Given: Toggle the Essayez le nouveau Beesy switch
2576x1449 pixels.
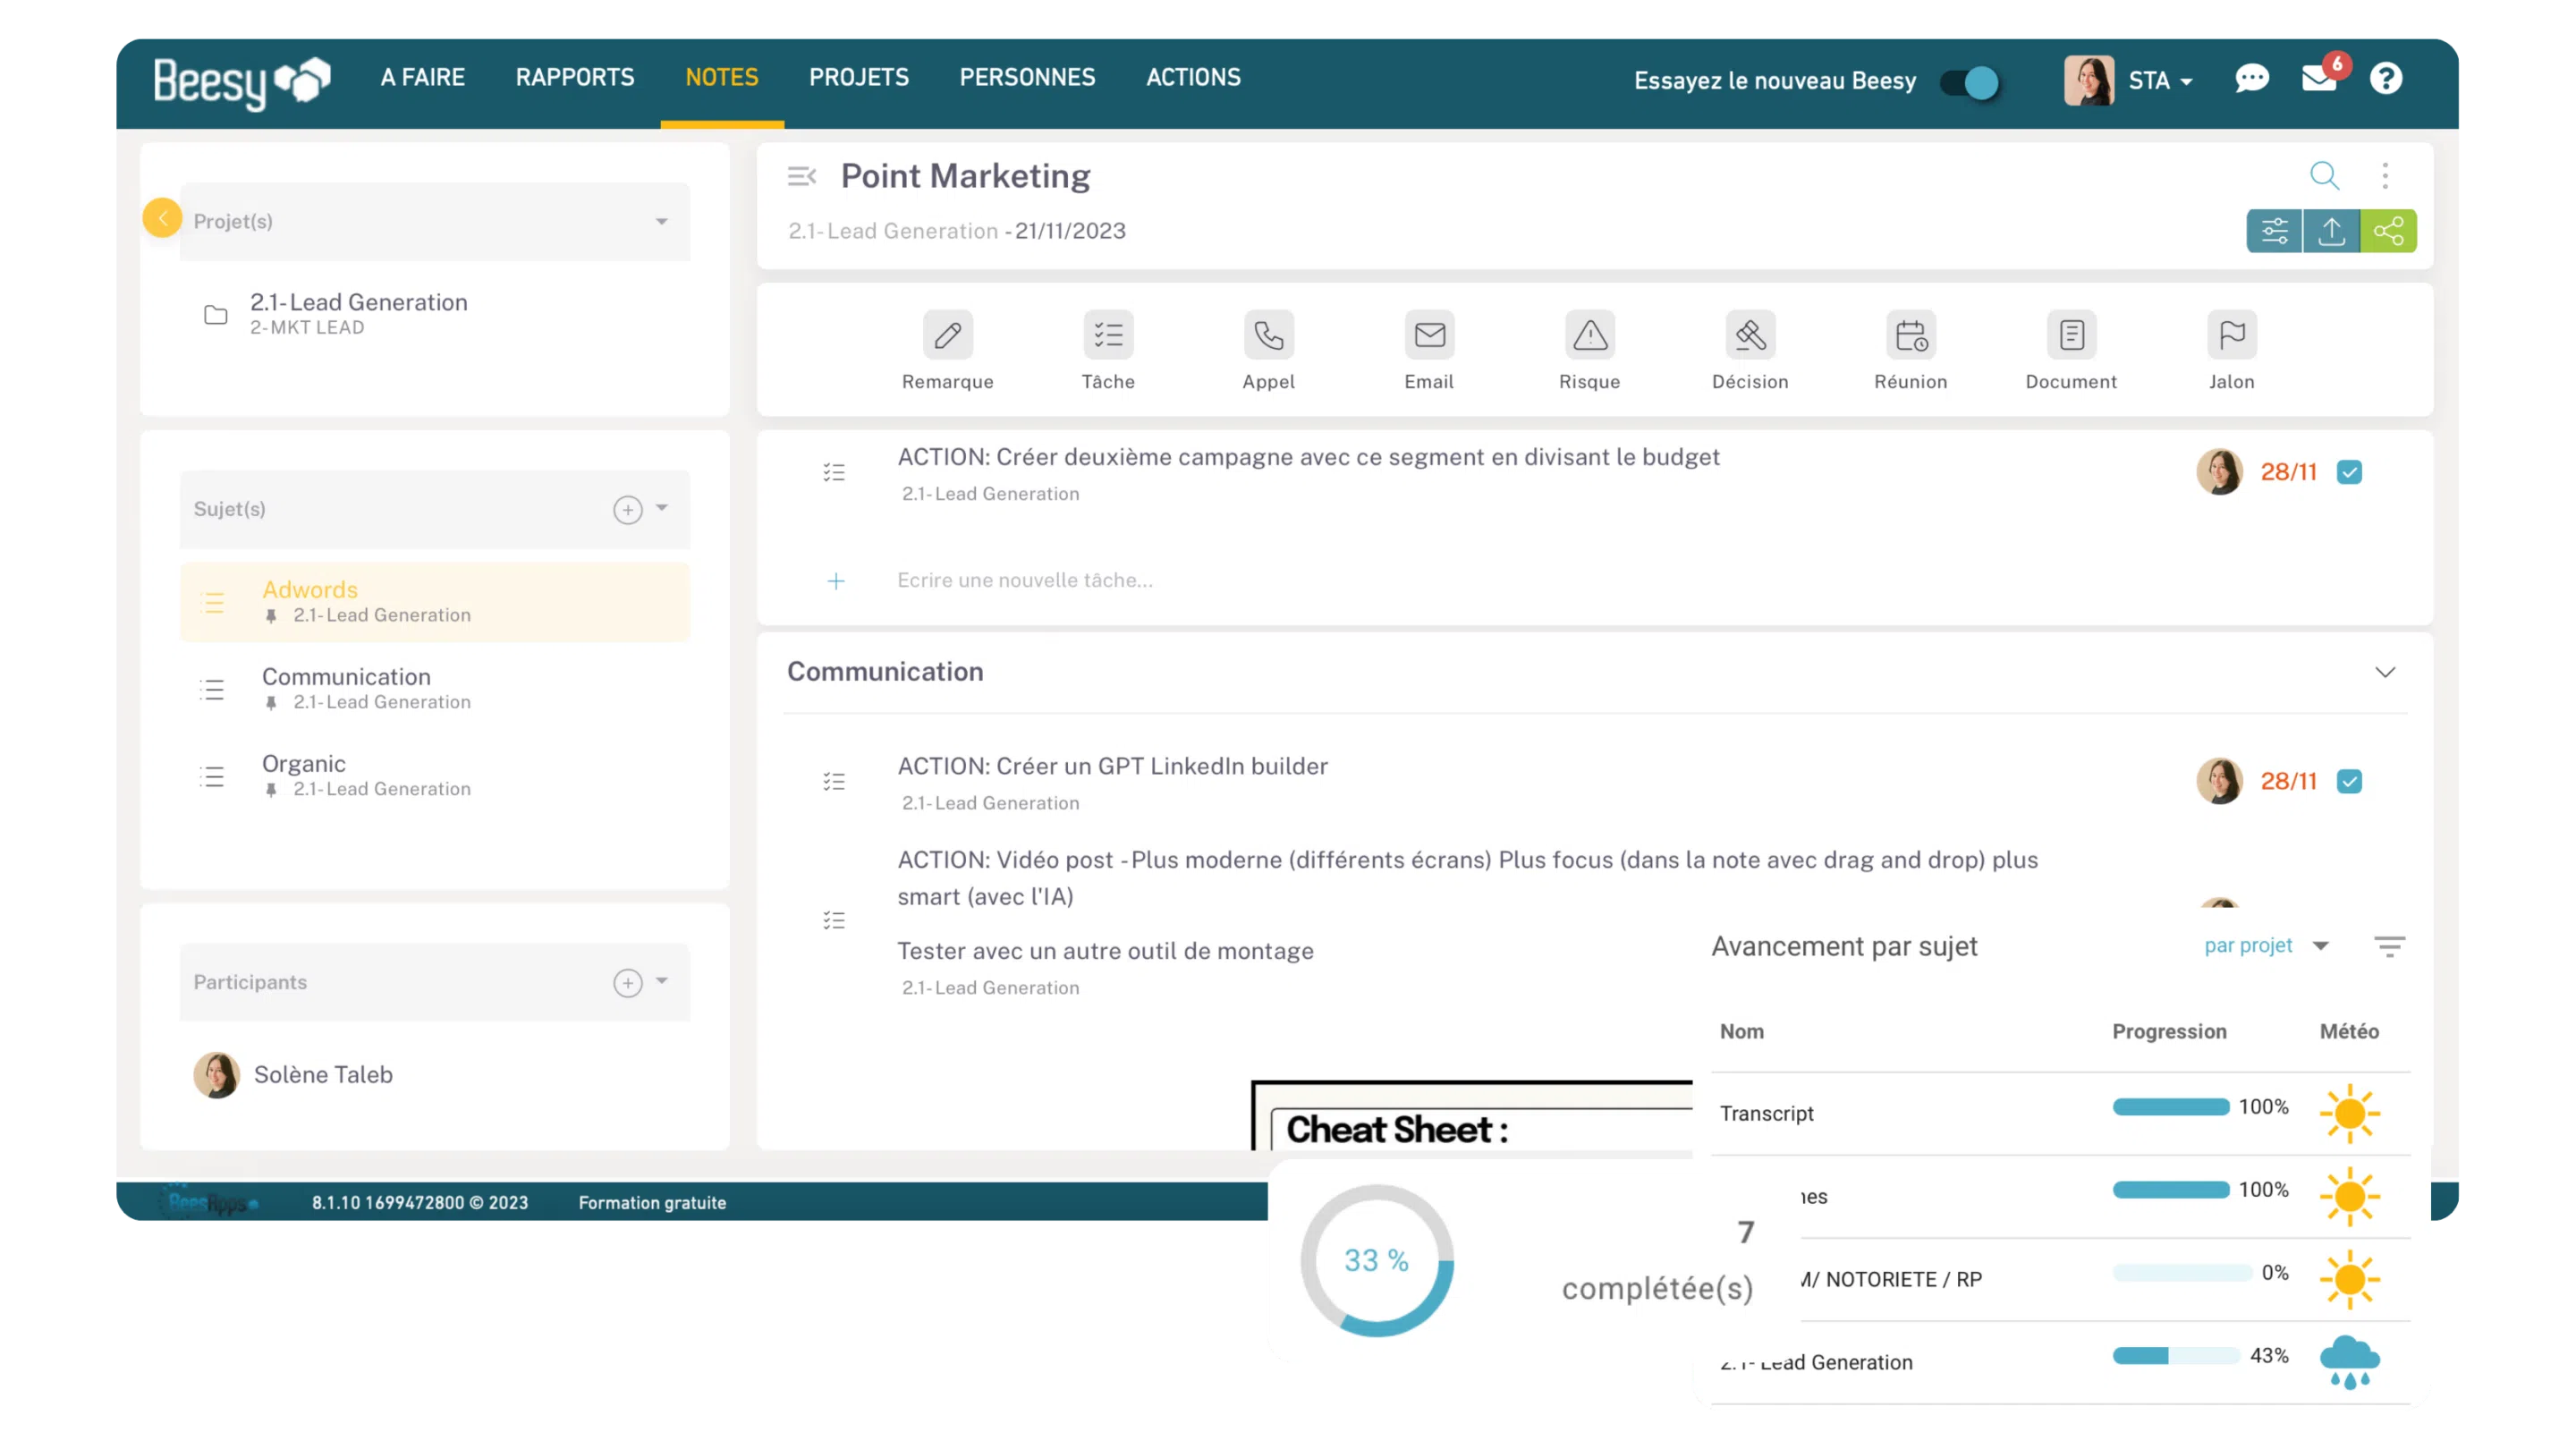Looking at the screenshot, I should [1969, 82].
